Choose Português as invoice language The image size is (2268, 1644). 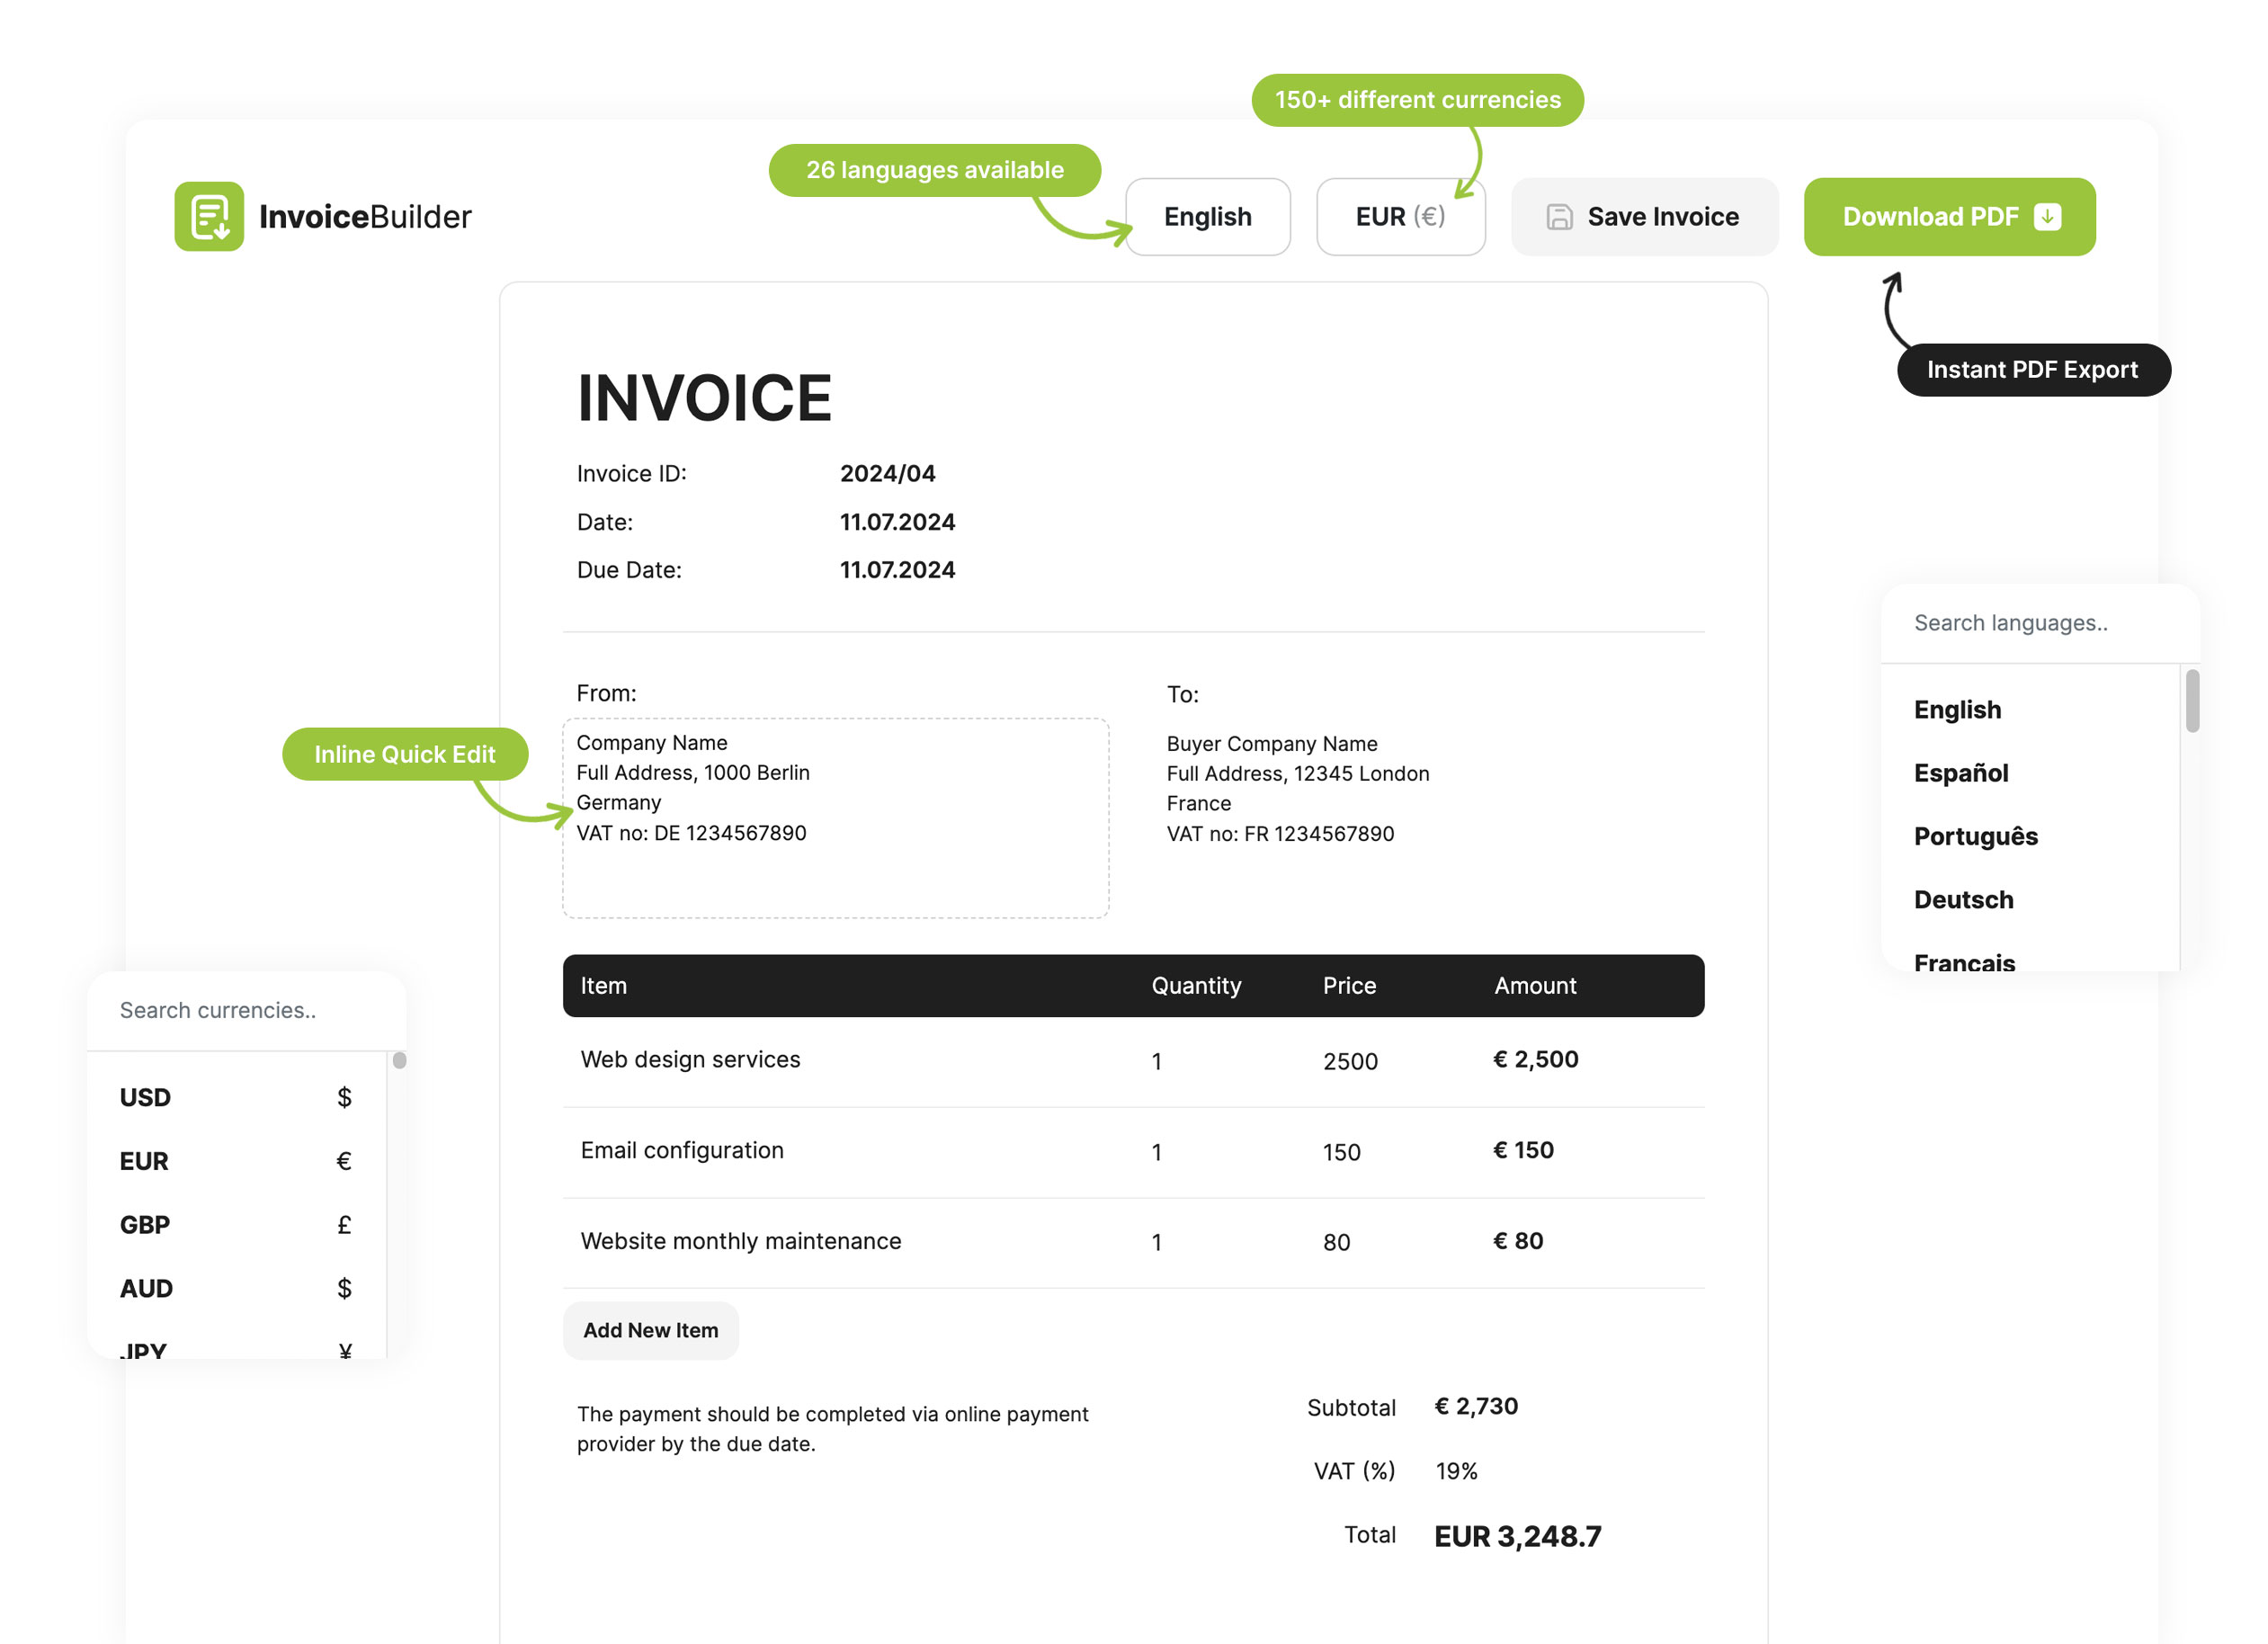(x=1976, y=836)
